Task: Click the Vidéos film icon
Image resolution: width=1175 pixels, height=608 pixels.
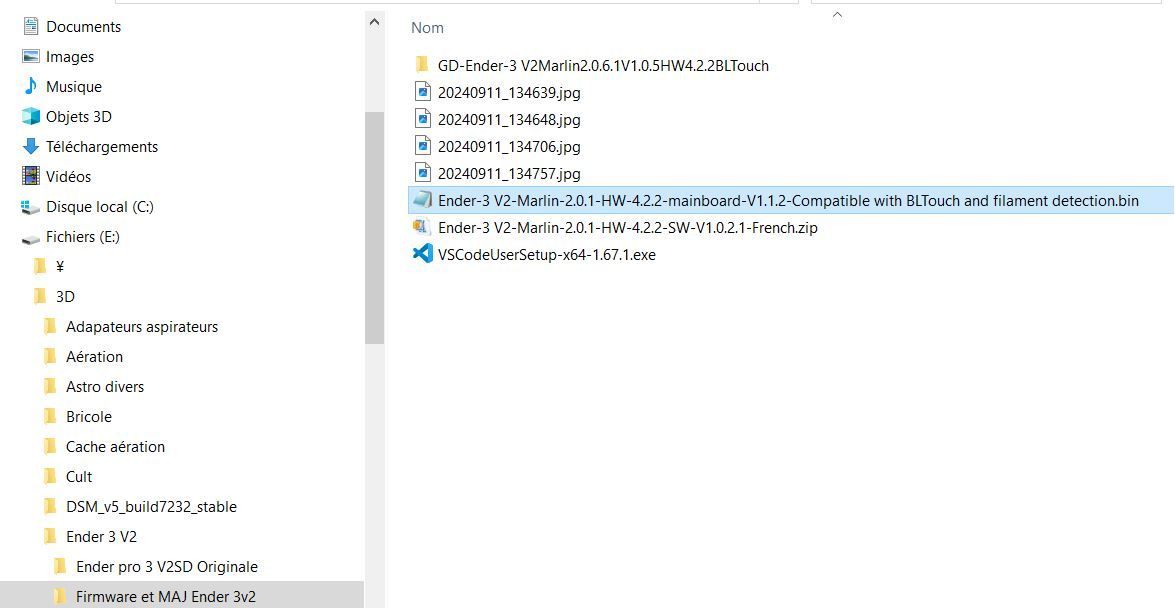Action: click(x=31, y=176)
